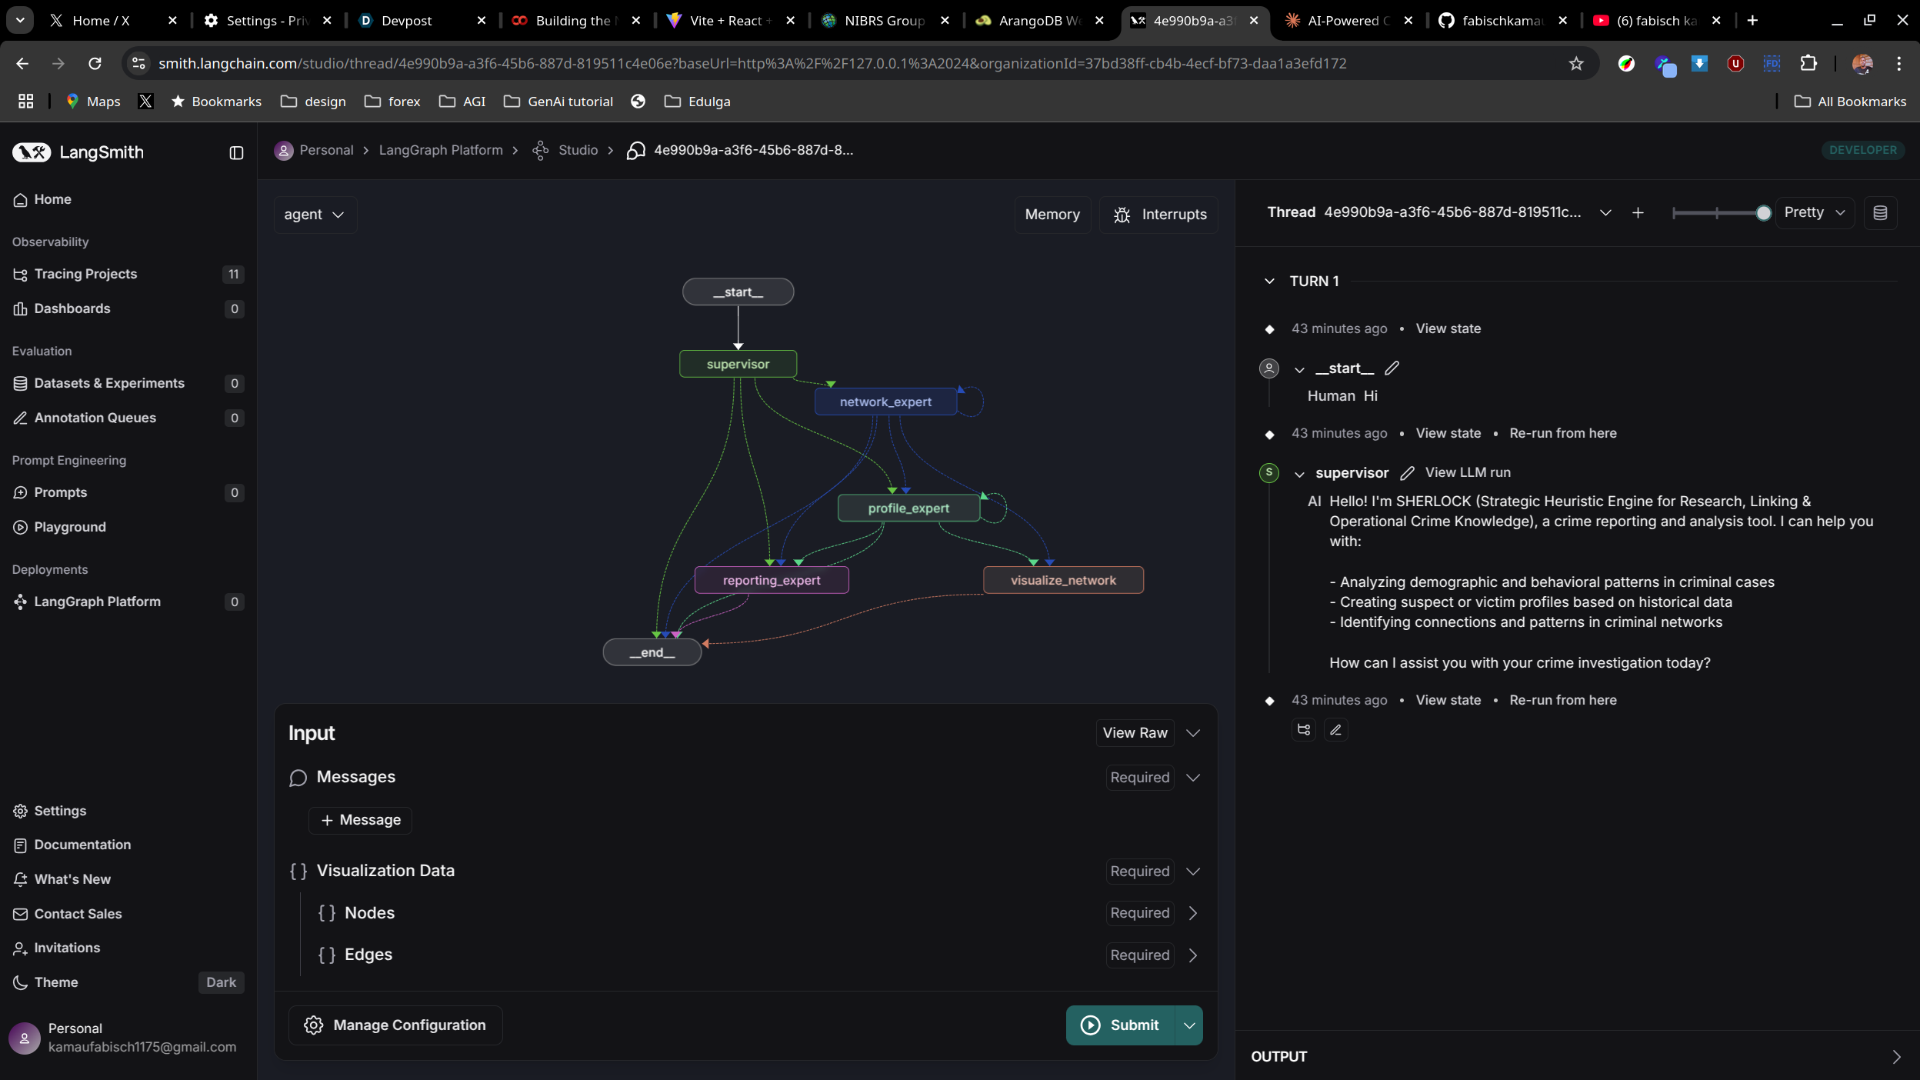
Task: Click the edit pencil next to supervisor
Action: tap(1407, 473)
